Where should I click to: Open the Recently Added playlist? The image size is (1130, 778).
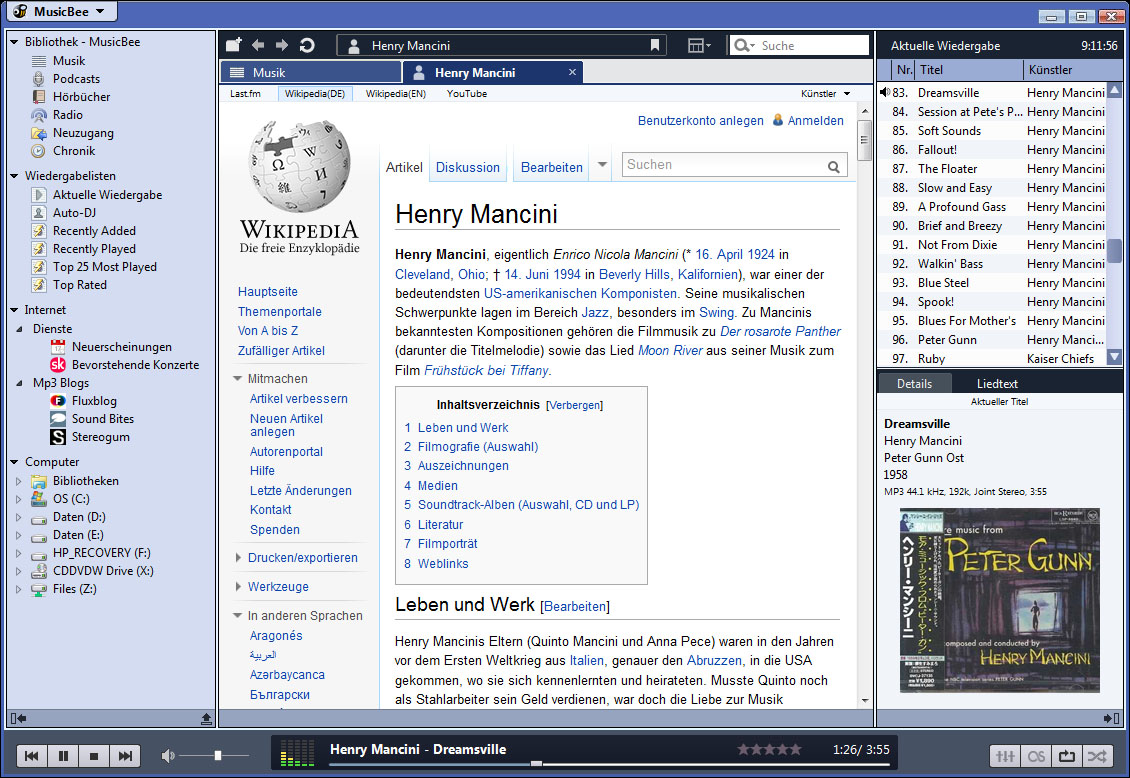coord(94,231)
